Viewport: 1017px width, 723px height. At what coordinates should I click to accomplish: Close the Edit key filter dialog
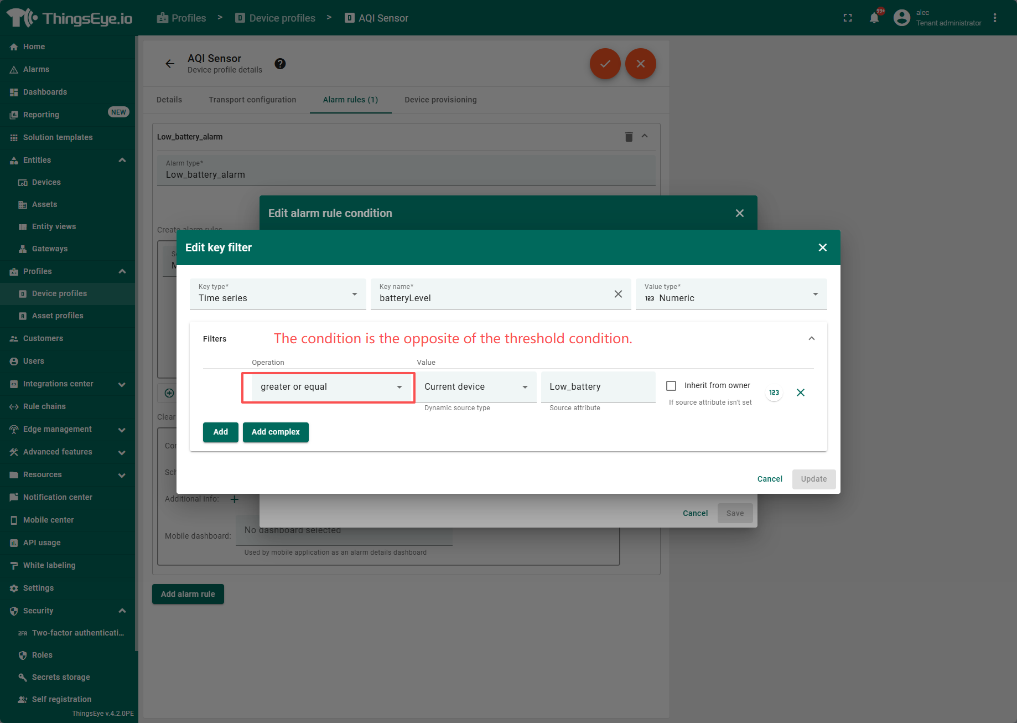(x=822, y=248)
